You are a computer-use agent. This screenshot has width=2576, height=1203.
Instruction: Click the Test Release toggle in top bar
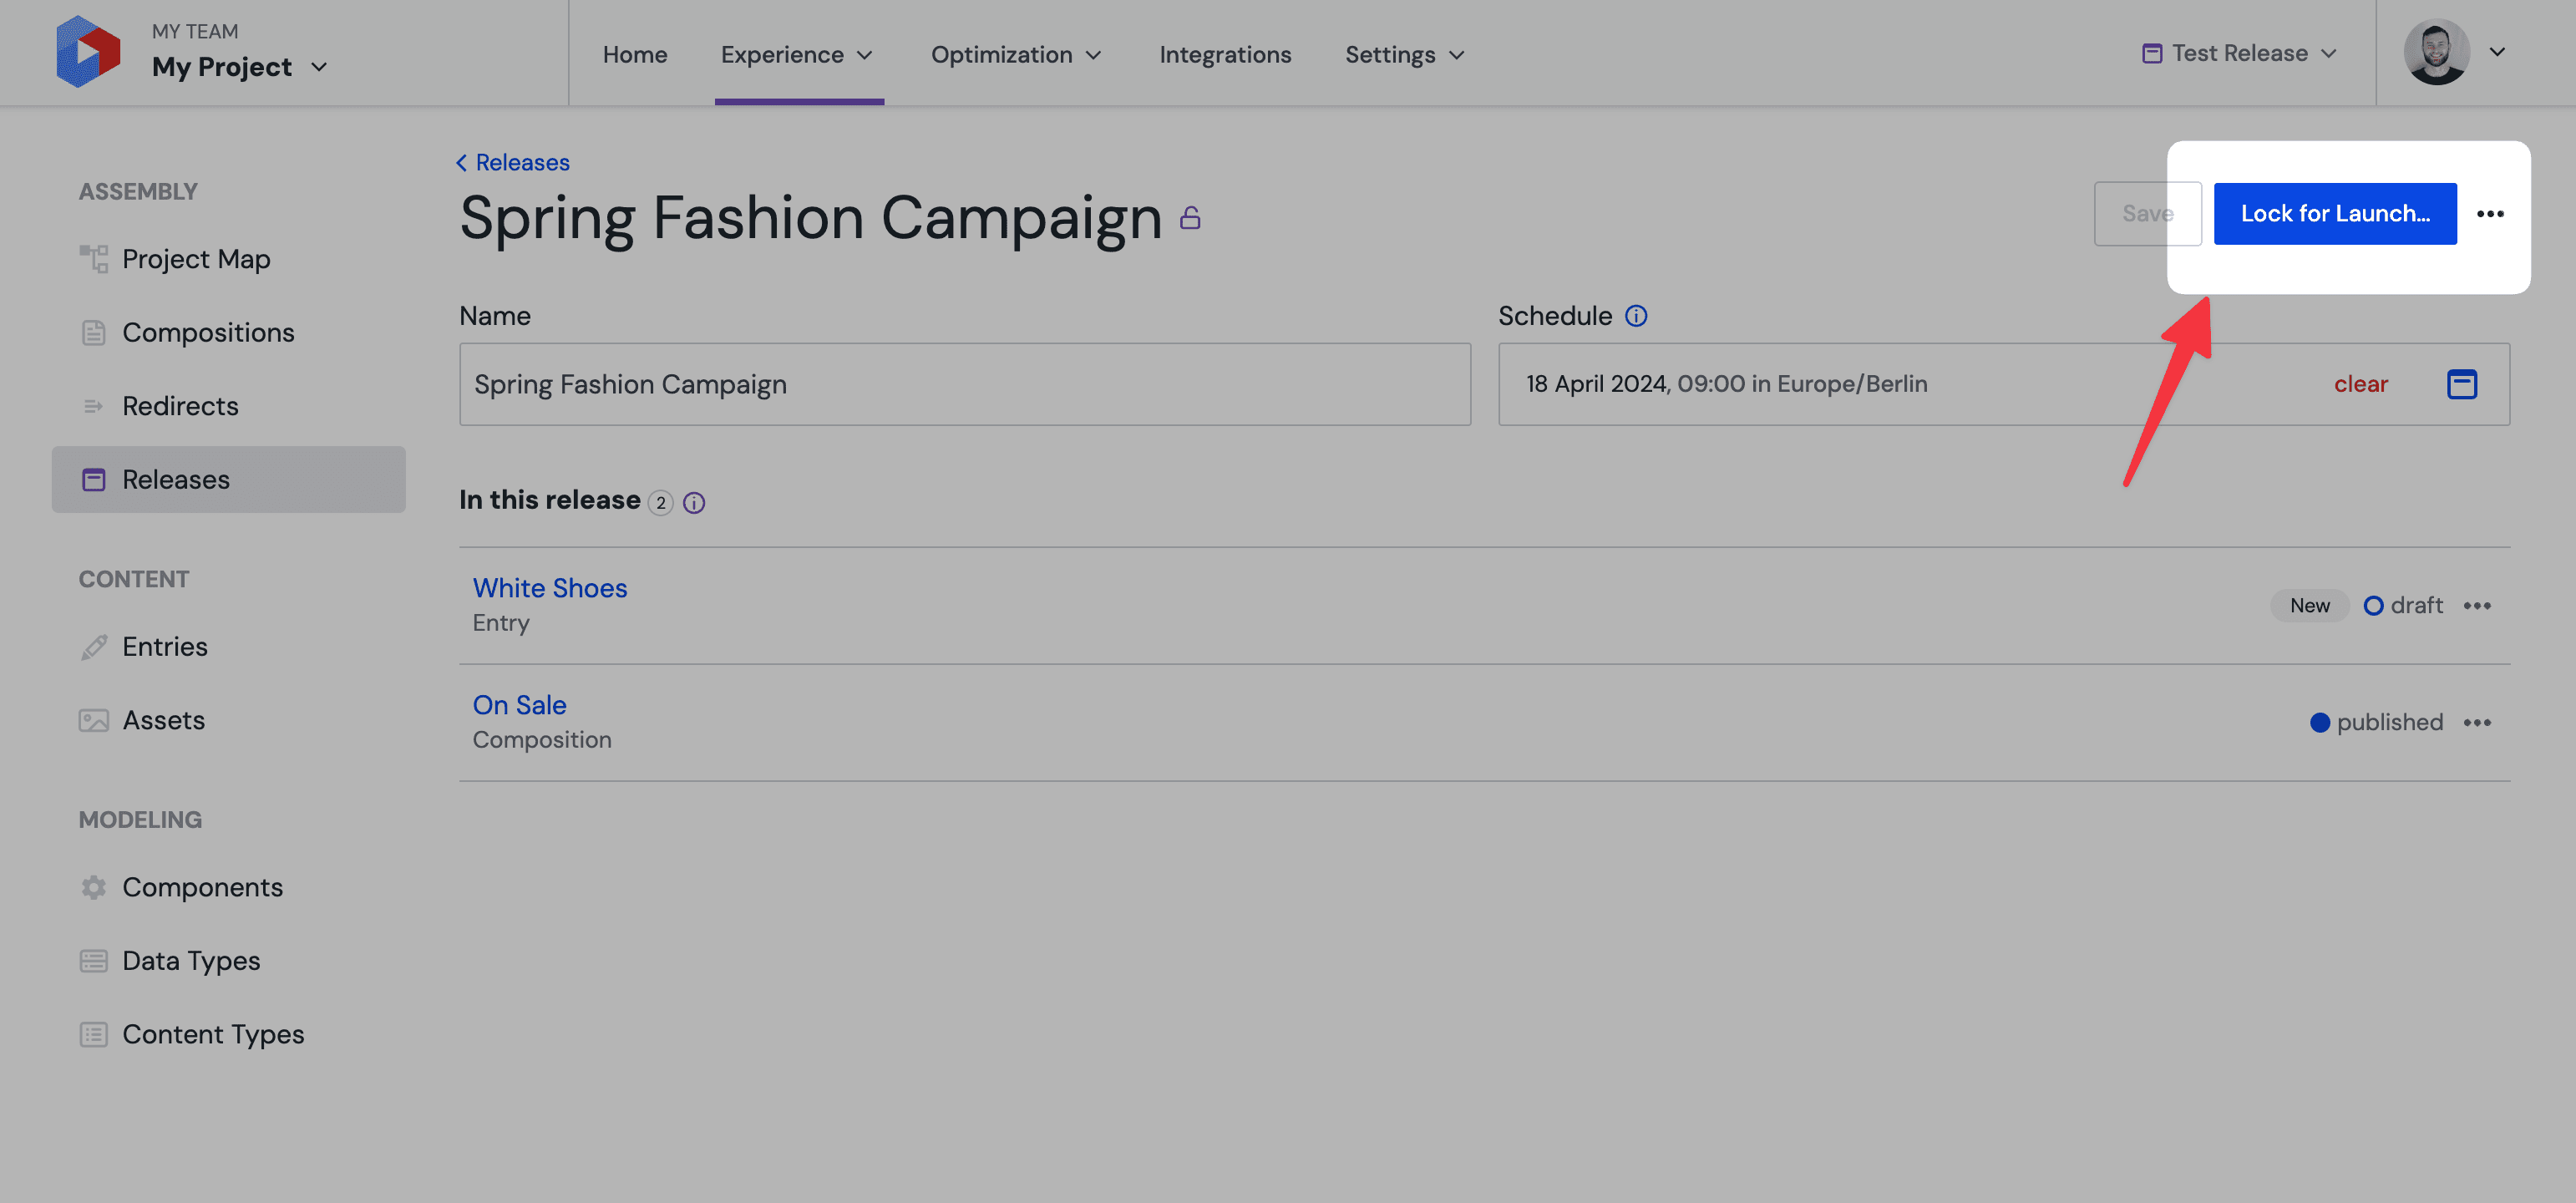(x=2236, y=53)
